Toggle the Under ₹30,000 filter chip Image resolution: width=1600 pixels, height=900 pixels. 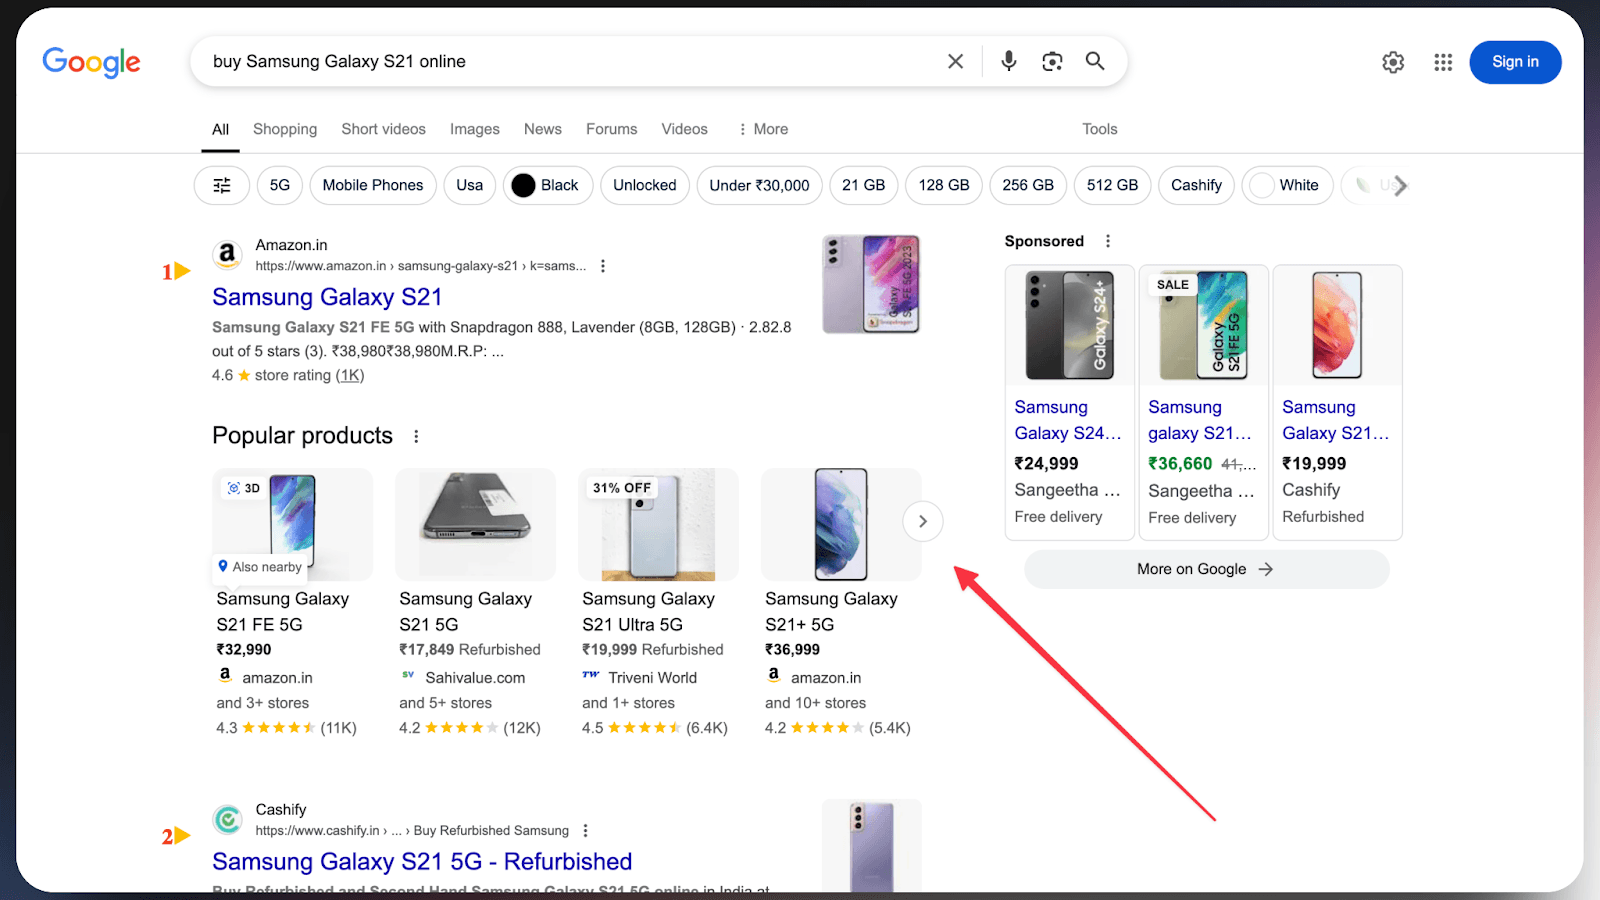[760, 185]
